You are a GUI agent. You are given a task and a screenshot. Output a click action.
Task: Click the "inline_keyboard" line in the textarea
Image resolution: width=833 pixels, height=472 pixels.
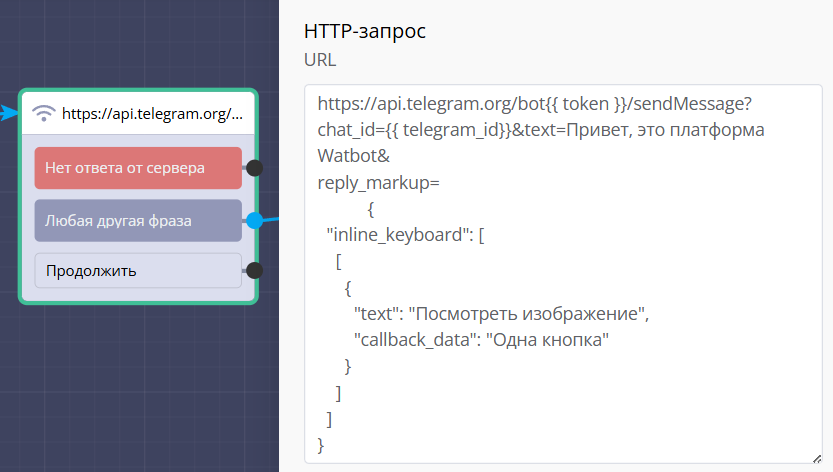tap(406, 236)
